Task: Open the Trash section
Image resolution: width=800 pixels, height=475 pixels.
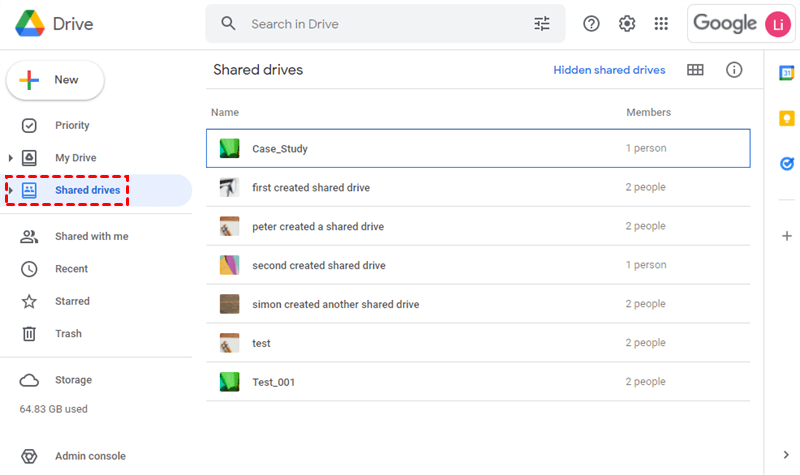Action: pos(68,334)
